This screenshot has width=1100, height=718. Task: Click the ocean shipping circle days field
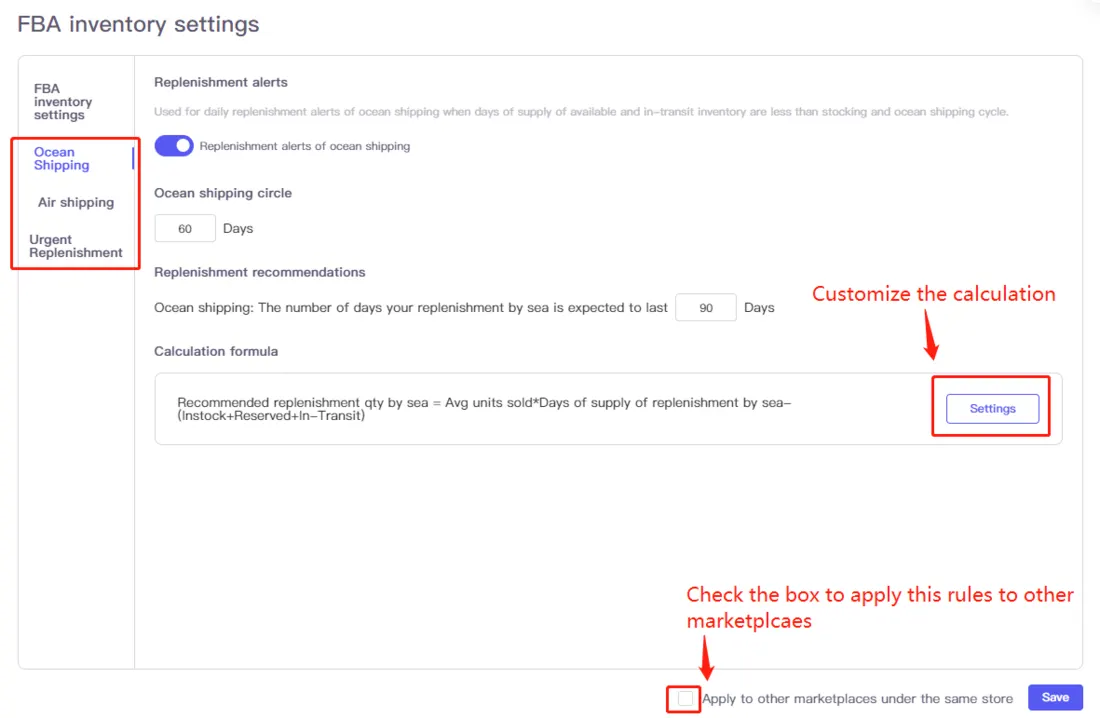coord(185,228)
